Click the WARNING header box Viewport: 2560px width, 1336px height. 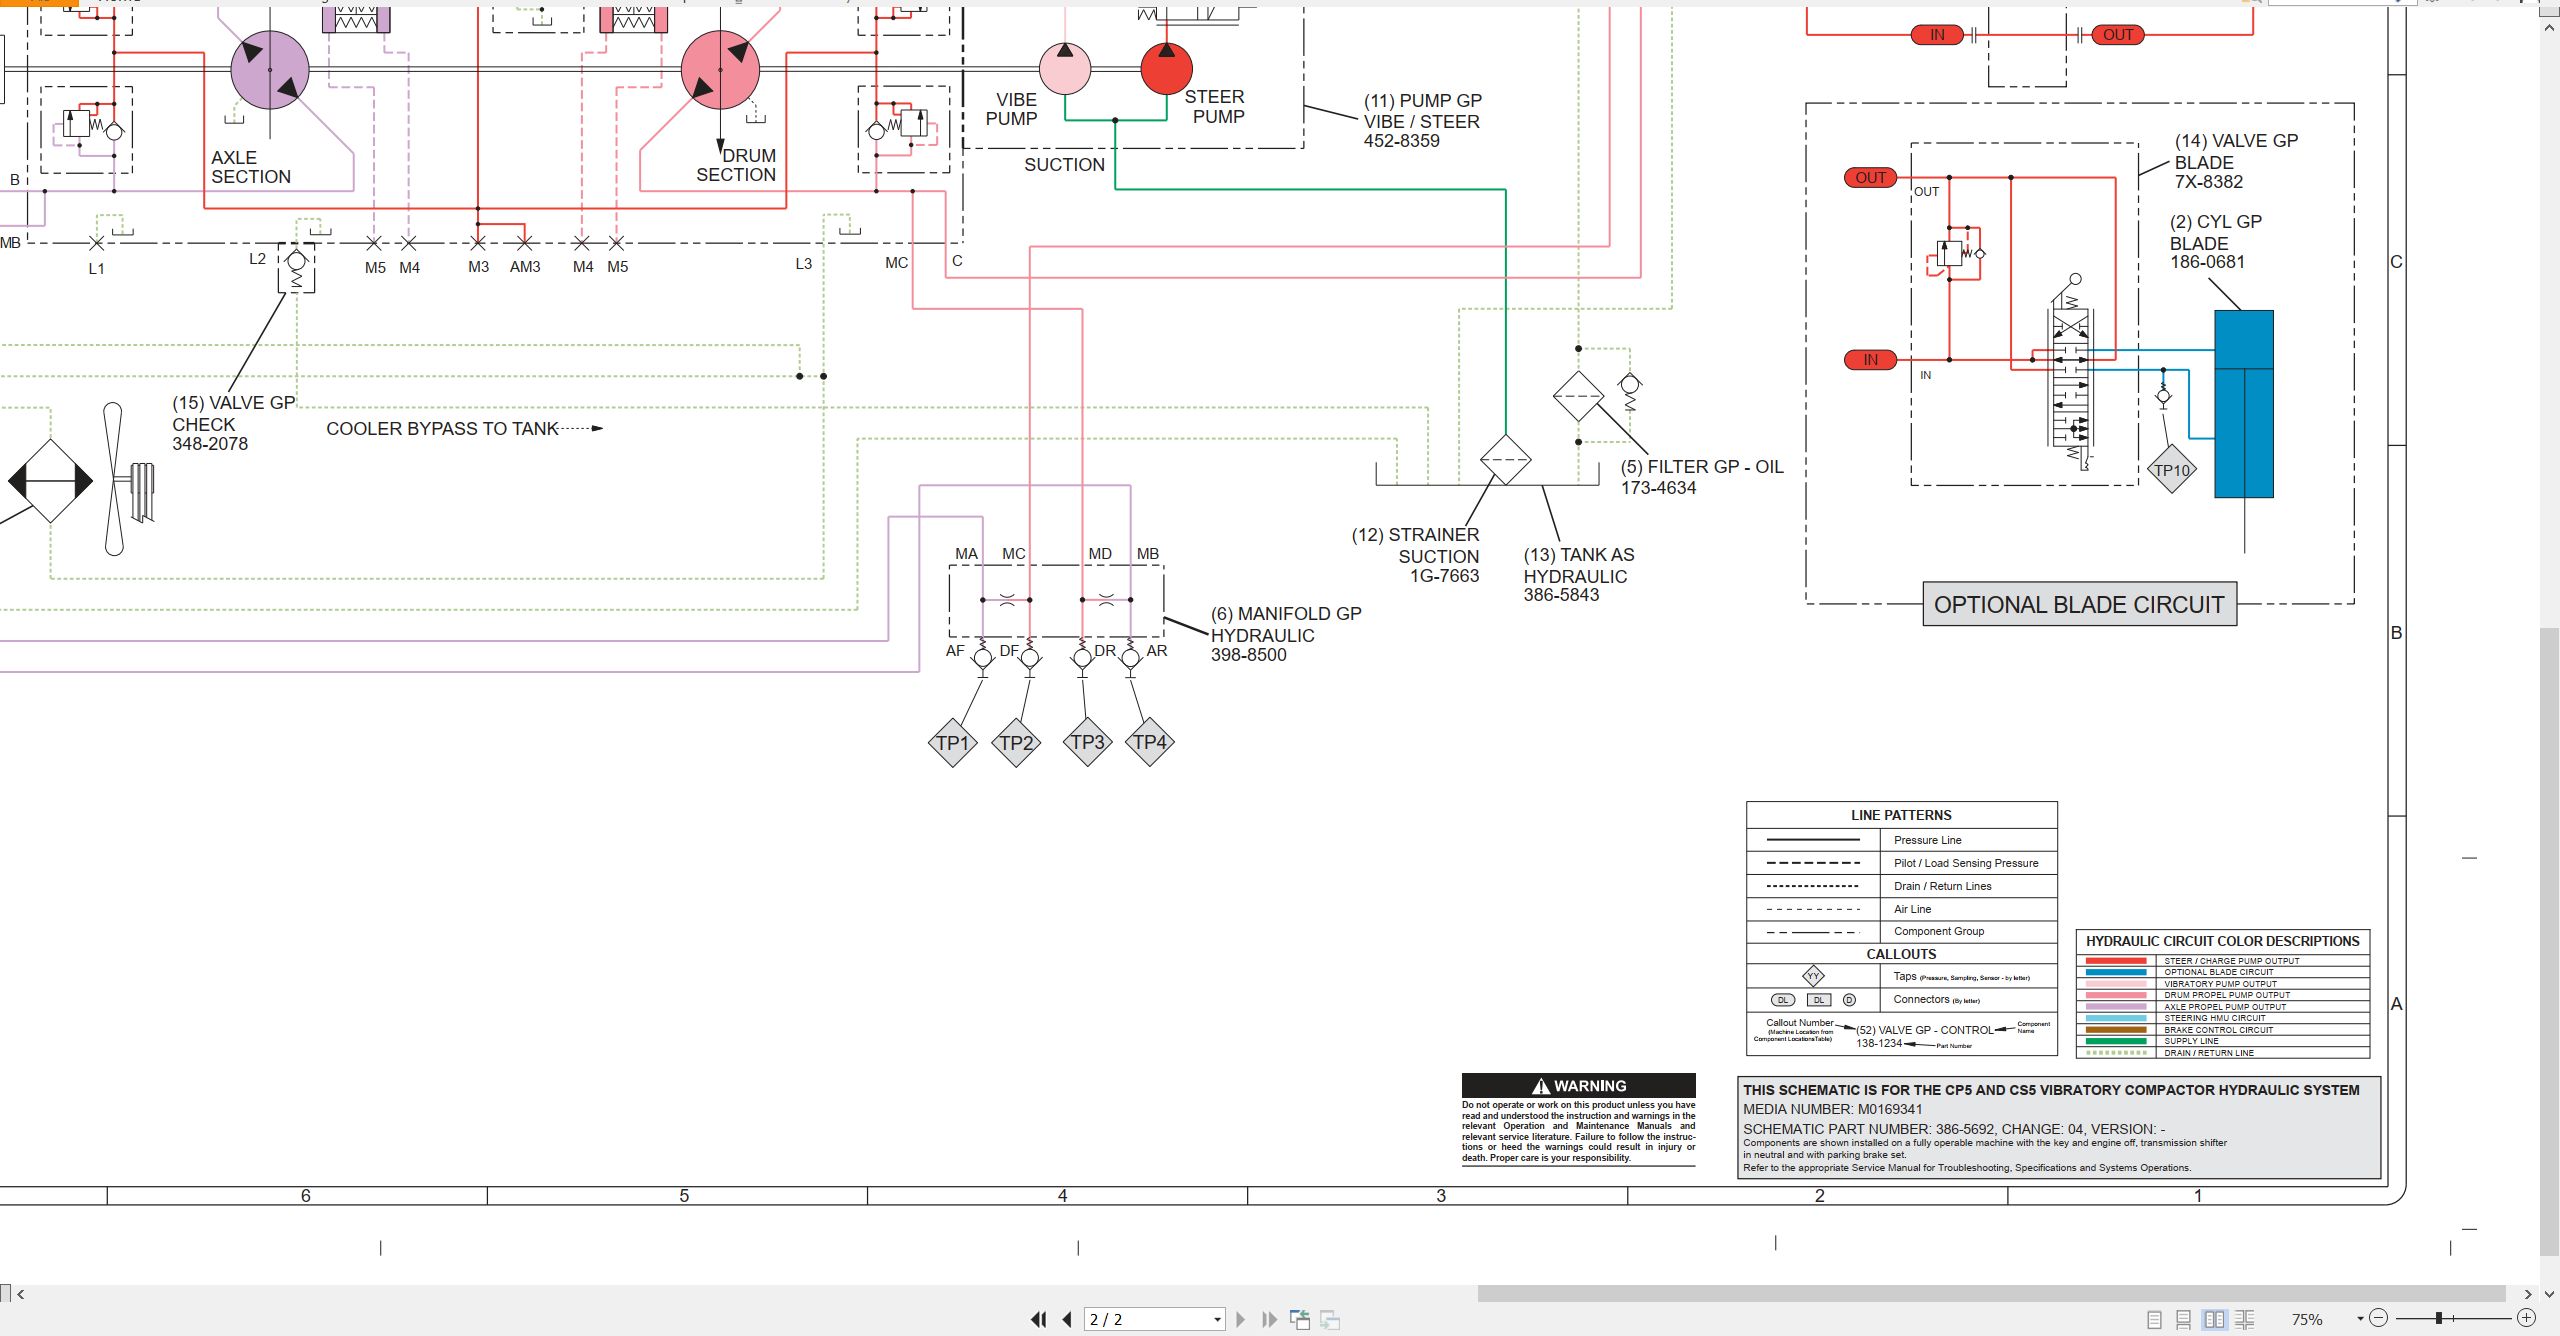pyautogui.click(x=1578, y=1086)
